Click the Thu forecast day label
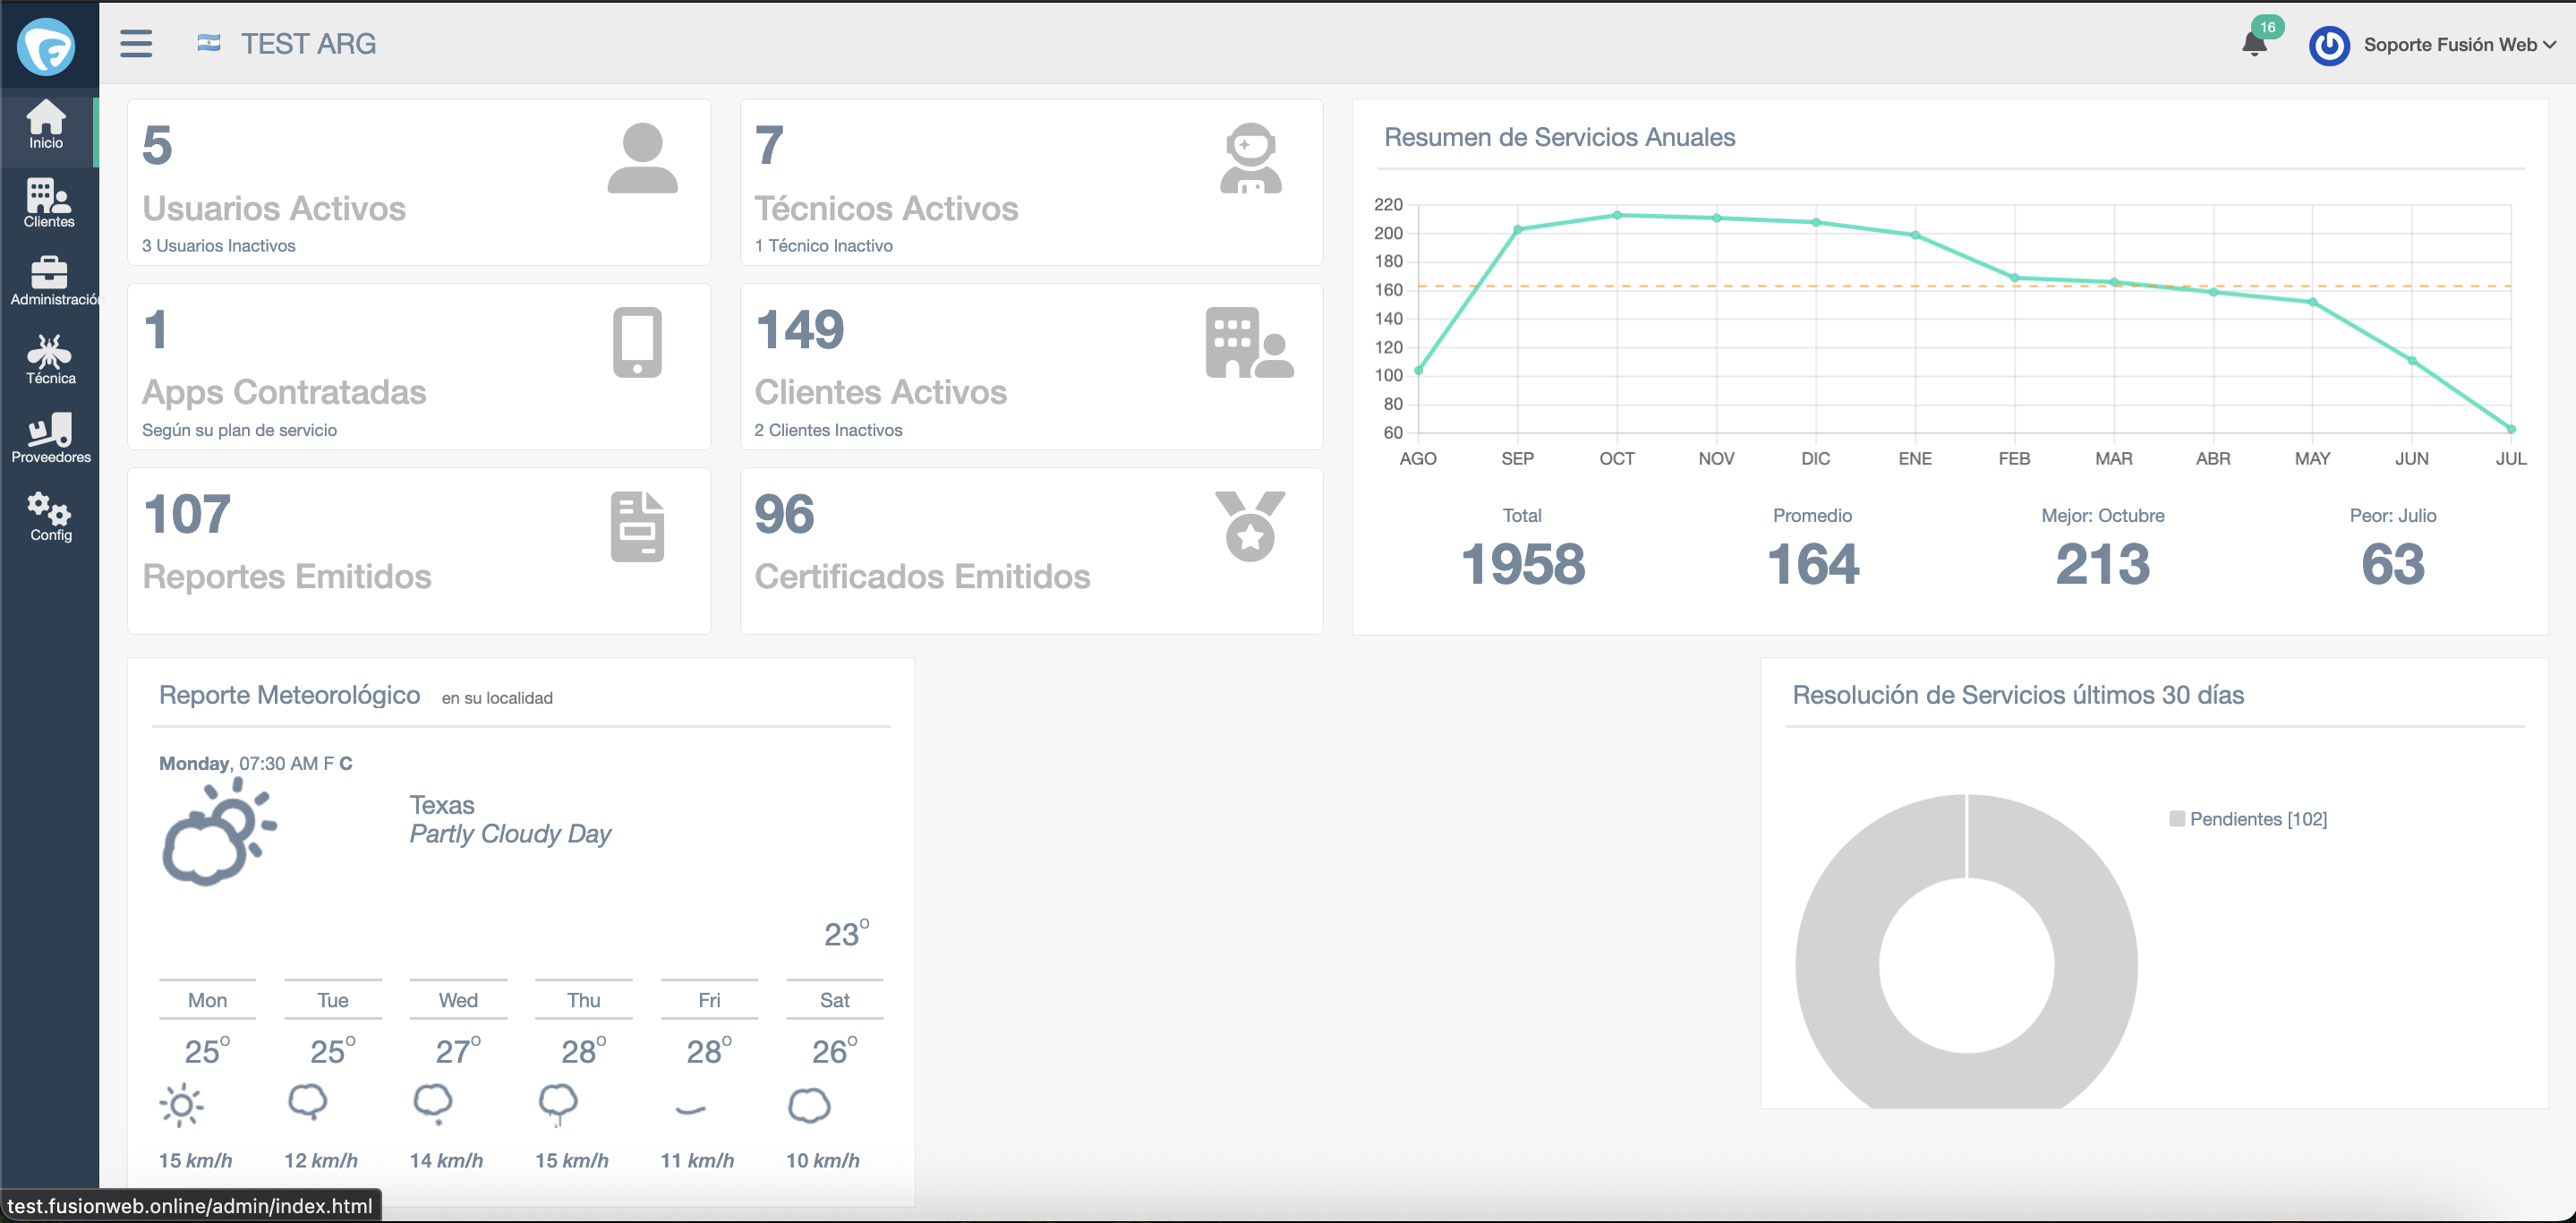The image size is (2576, 1223). 583,1000
